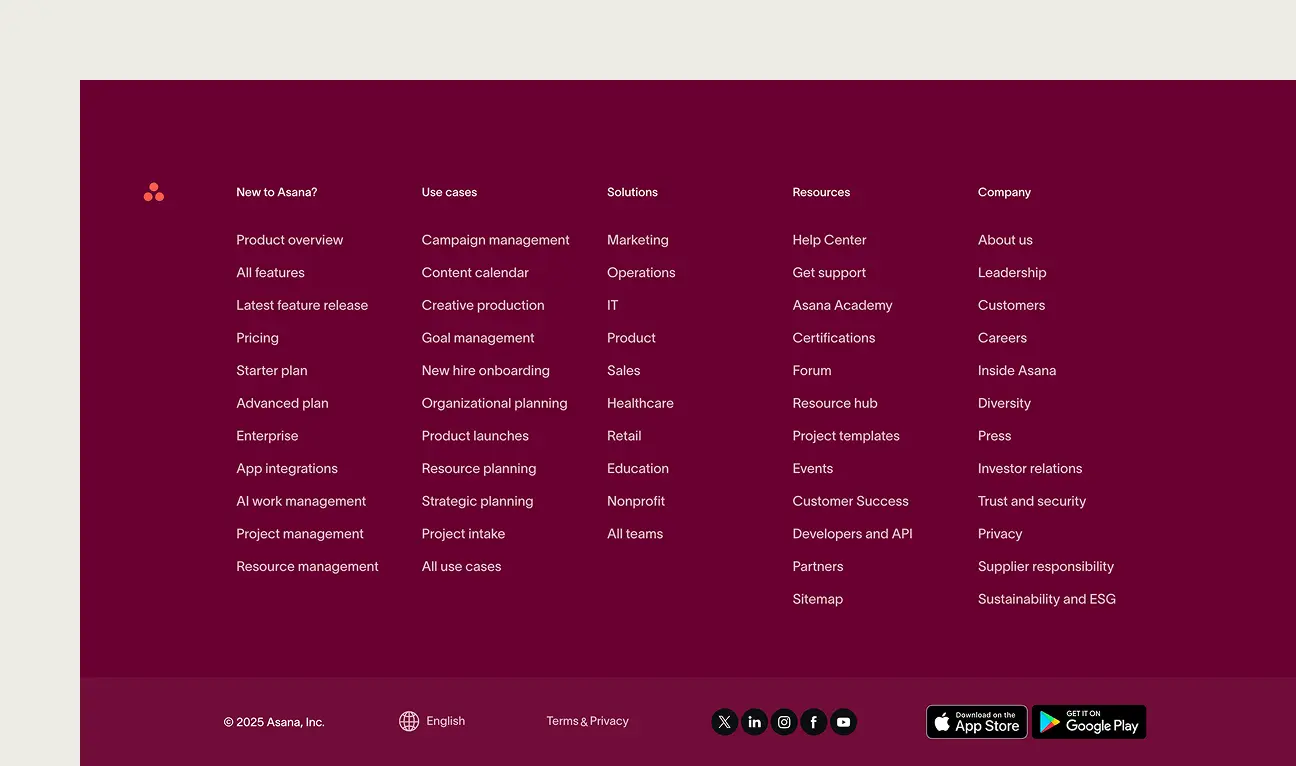Open Project intake link
1296x766 pixels.
[464, 534]
